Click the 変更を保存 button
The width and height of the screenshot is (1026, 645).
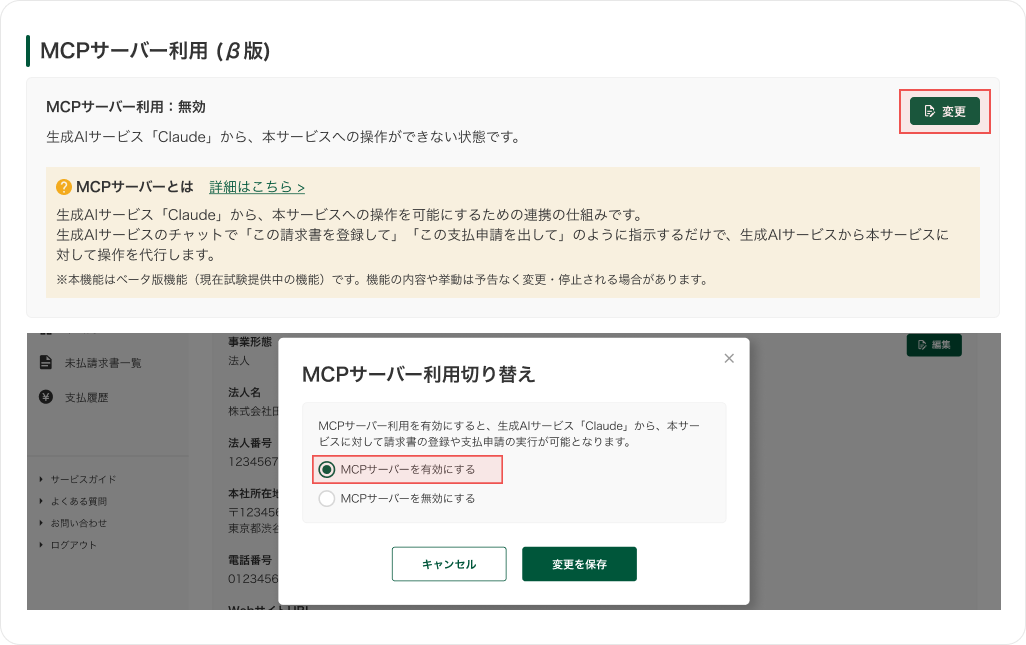pyautogui.click(x=579, y=564)
